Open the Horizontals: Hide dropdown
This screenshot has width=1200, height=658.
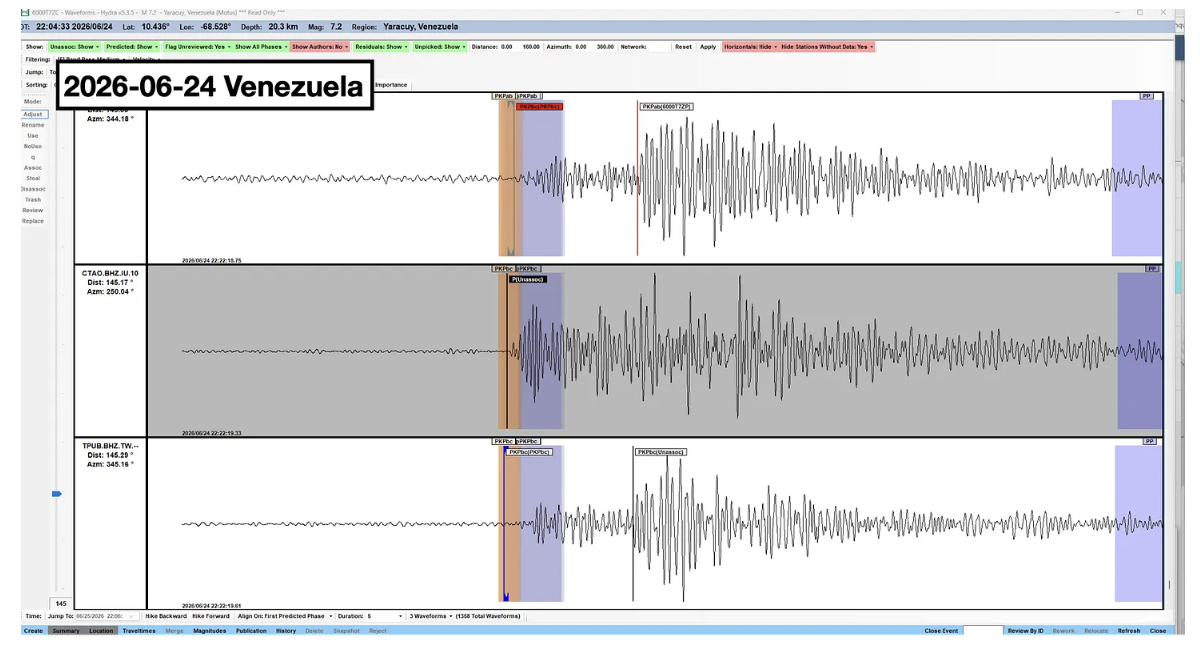[750, 47]
